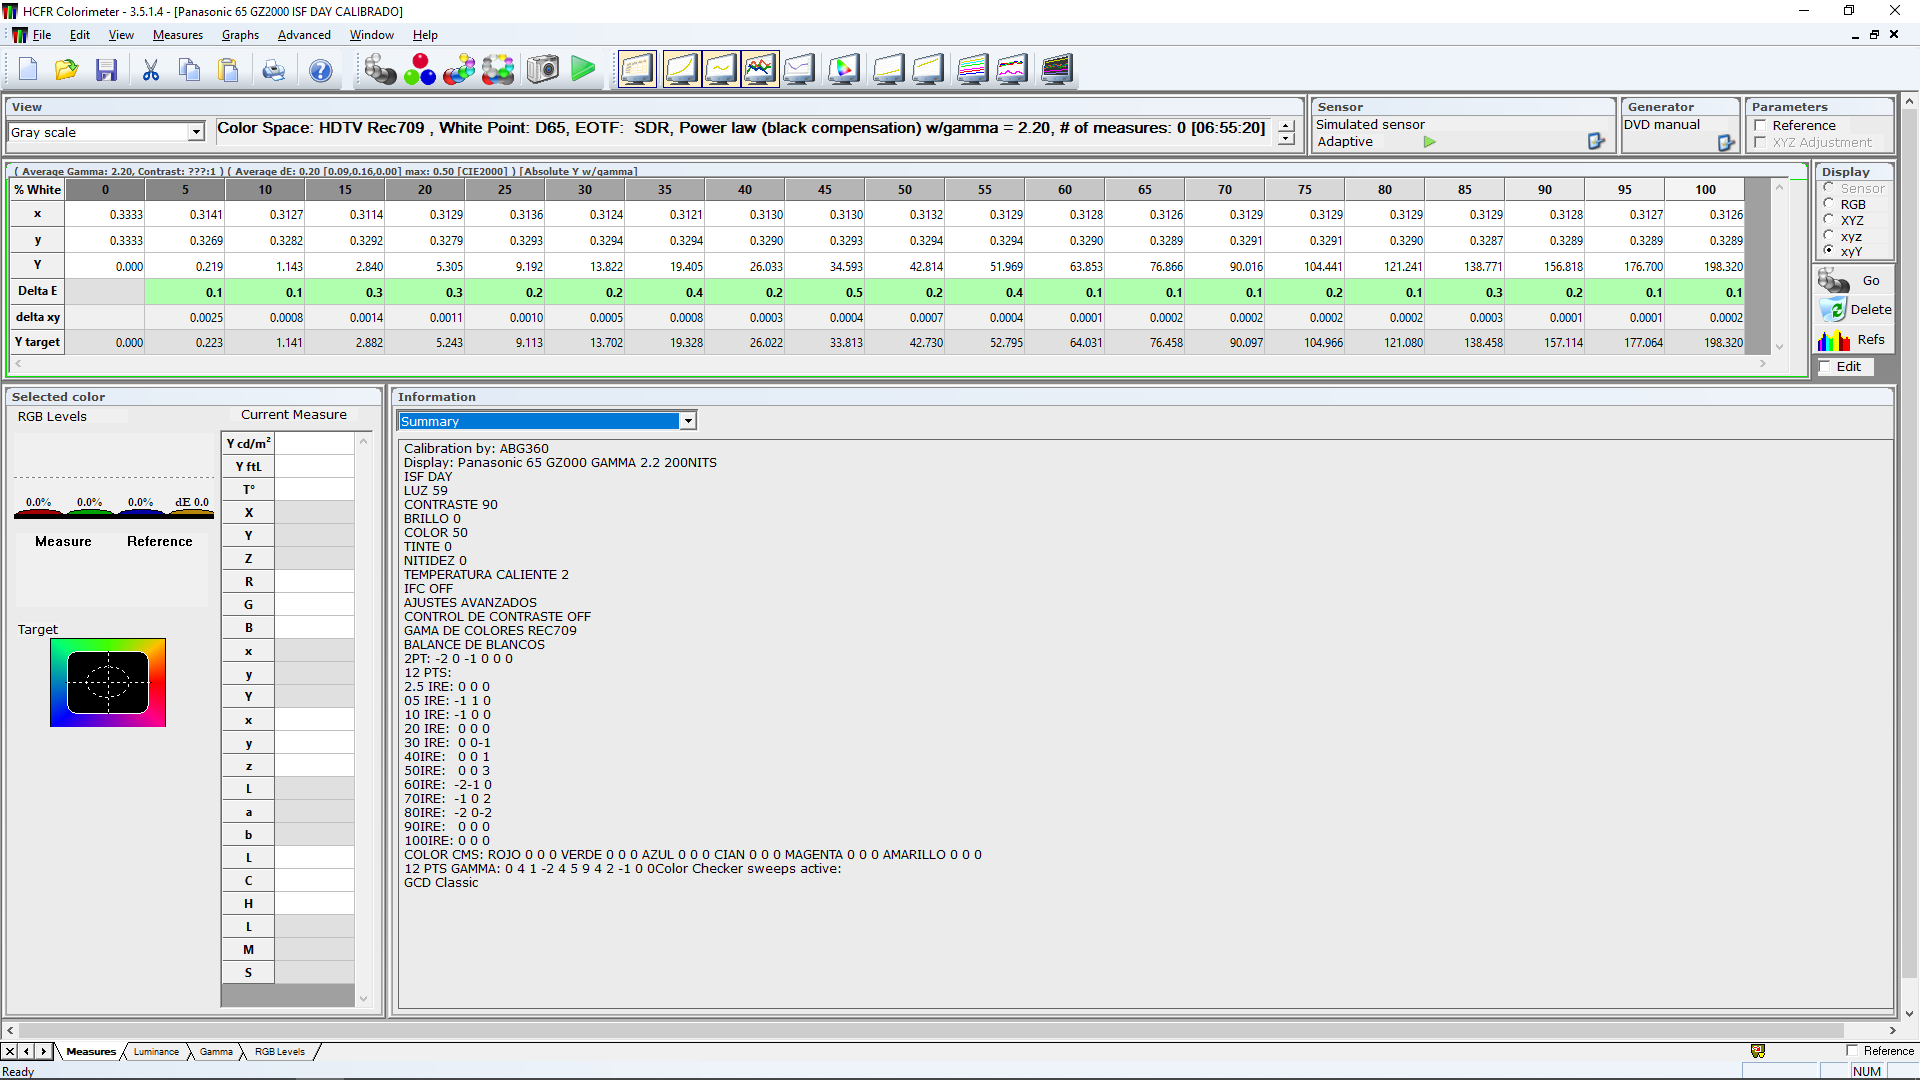Image resolution: width=1920 pixels, height=1080 pixels.
Task: Open the Measures menu
Action: click(177, 35)
